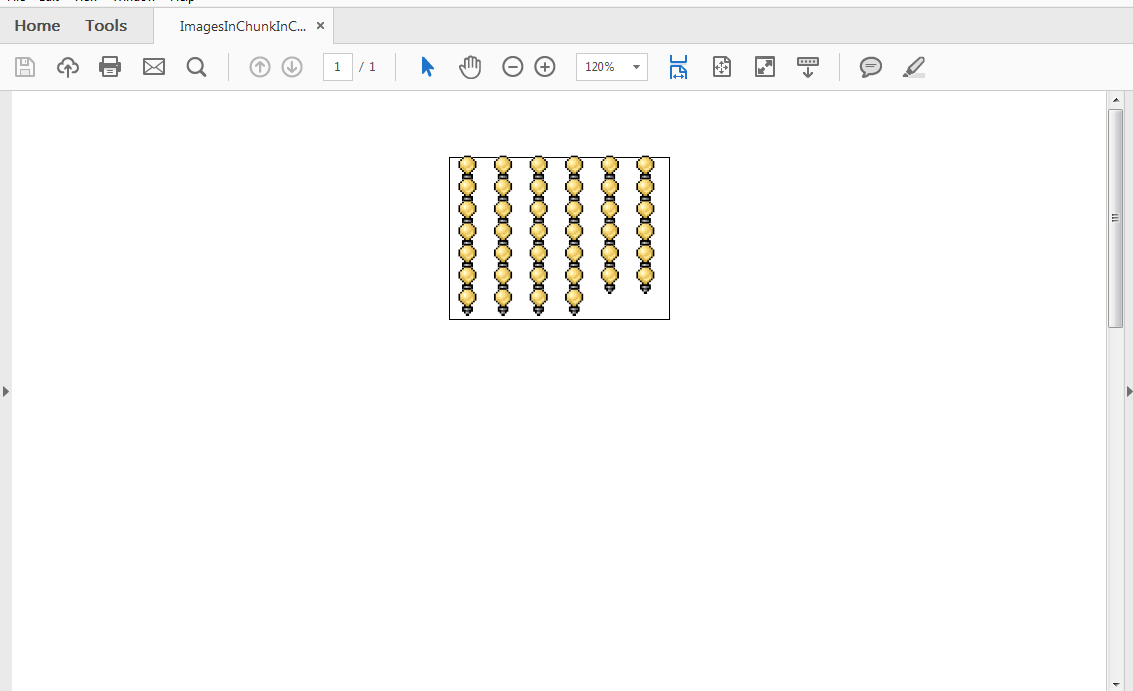The image size is (1133, 691).
Task: Zoom in with plus button
Action: click(545, 67)
